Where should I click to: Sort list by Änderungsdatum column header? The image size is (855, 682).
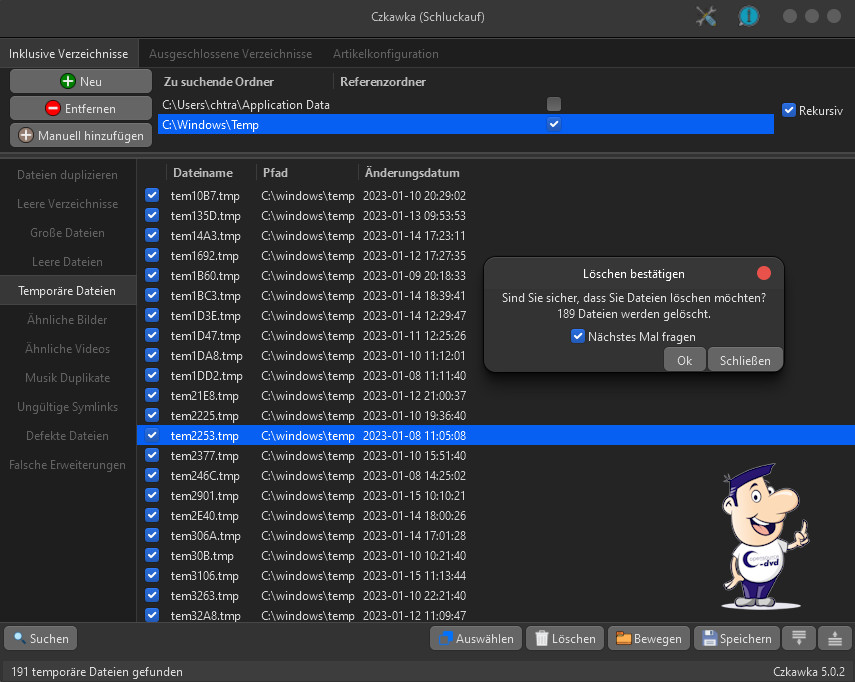coord(412,173)
